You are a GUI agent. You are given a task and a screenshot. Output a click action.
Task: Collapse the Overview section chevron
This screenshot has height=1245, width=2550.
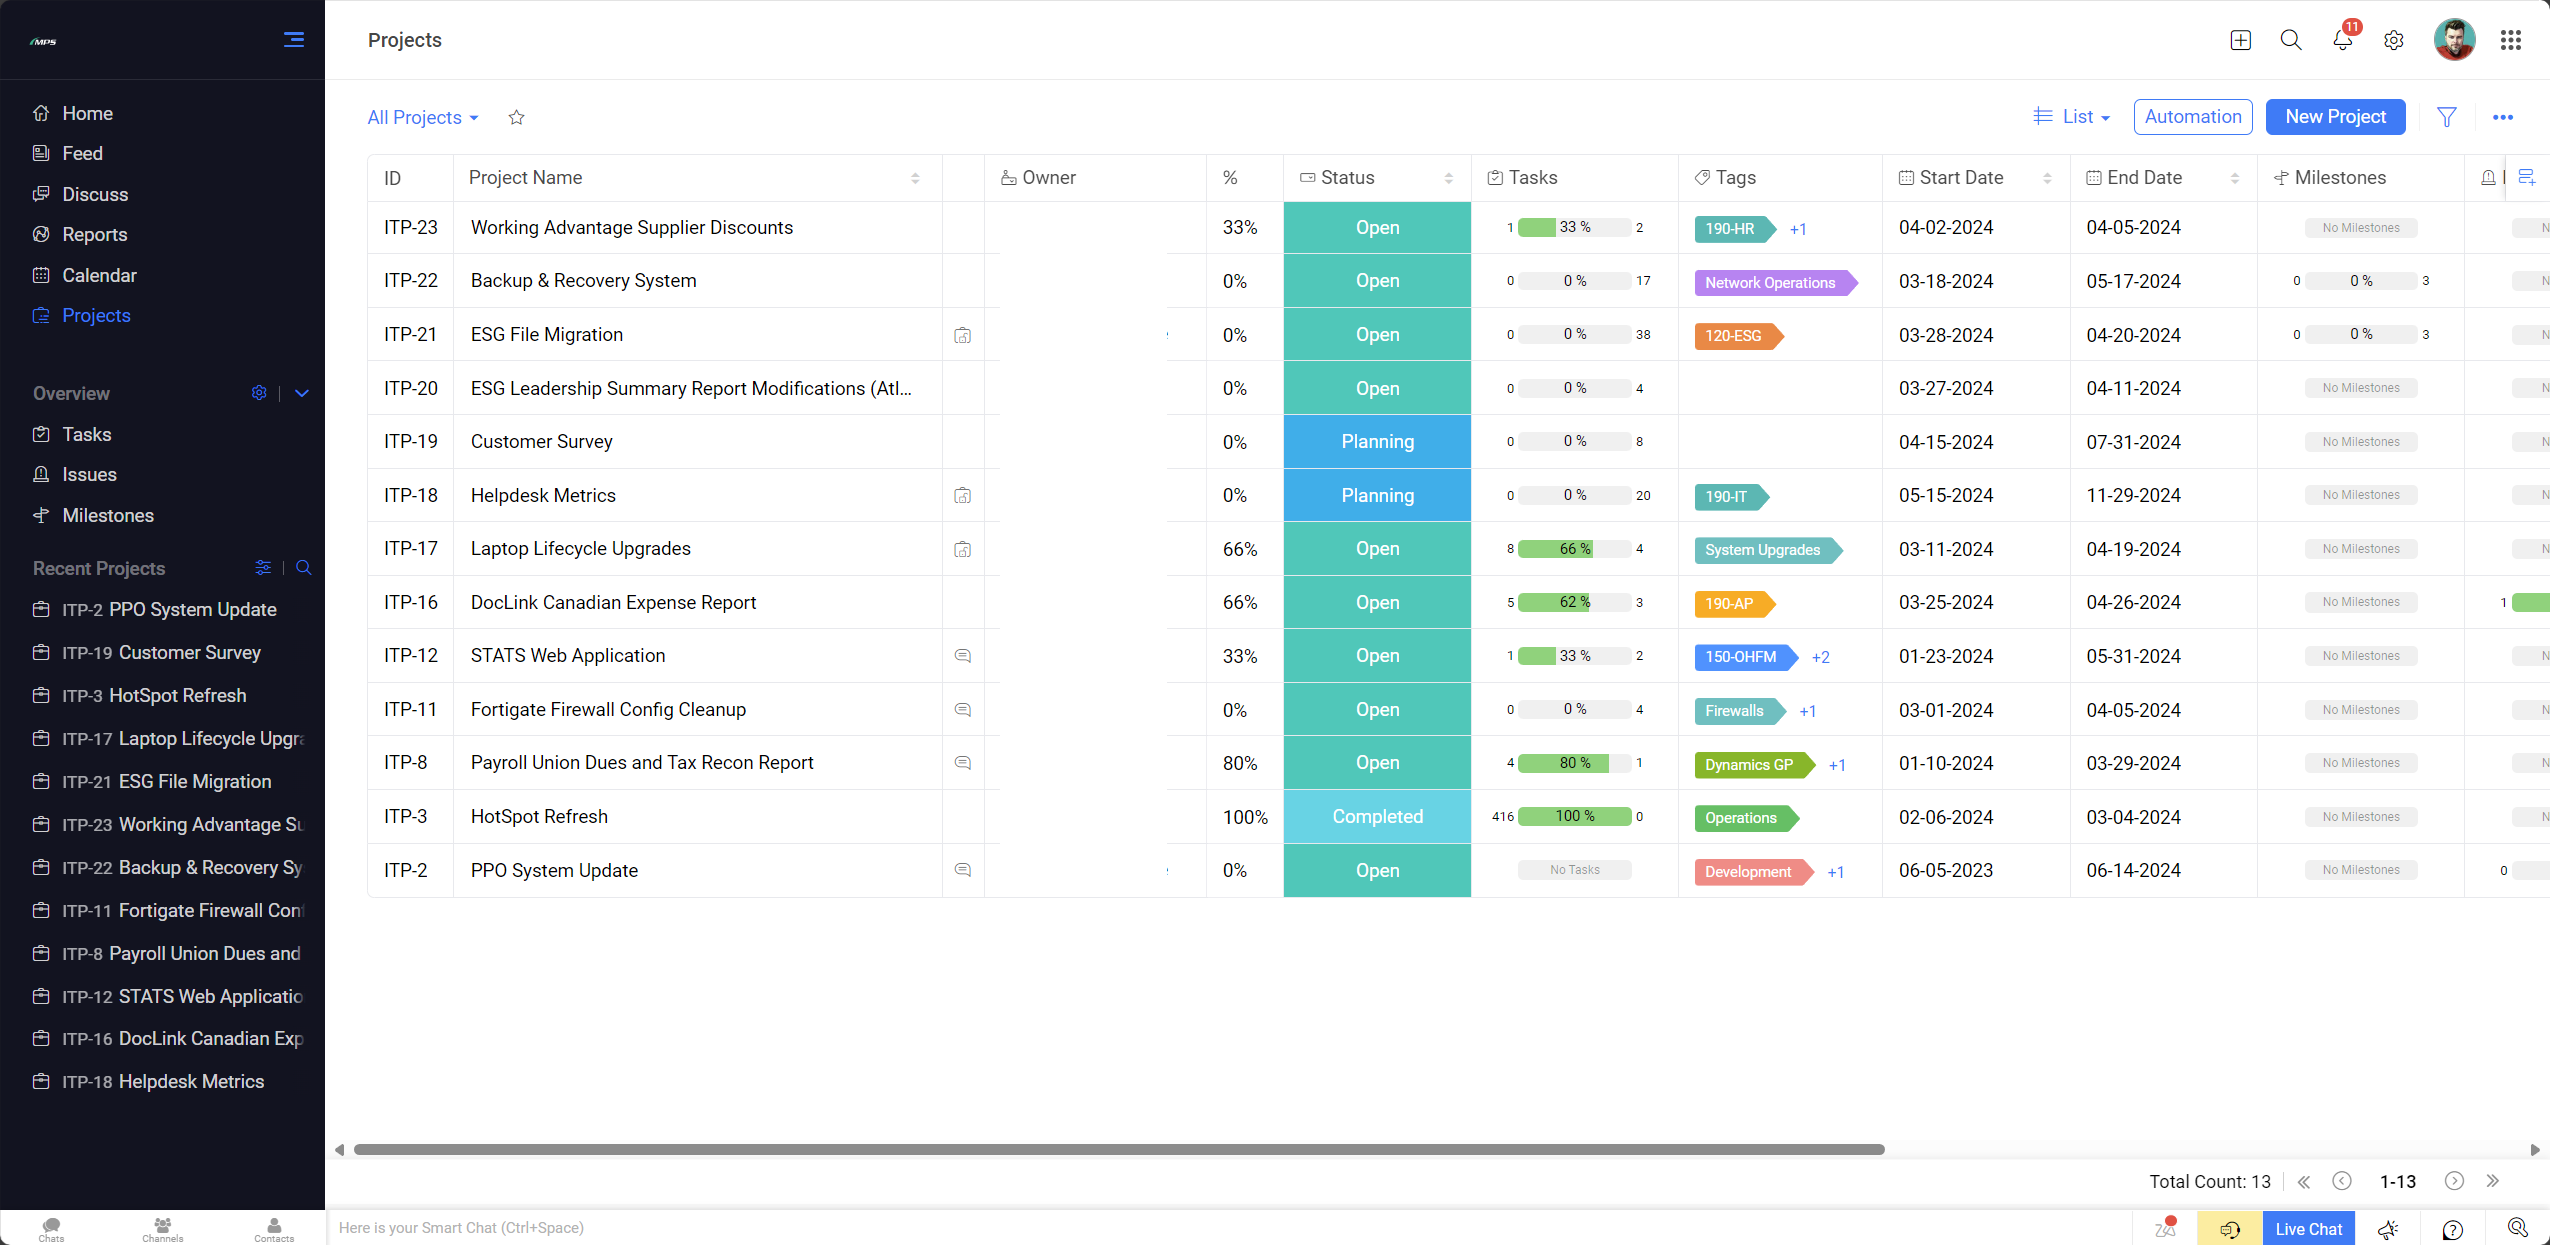pyautogui.click(x=302, y=393)
